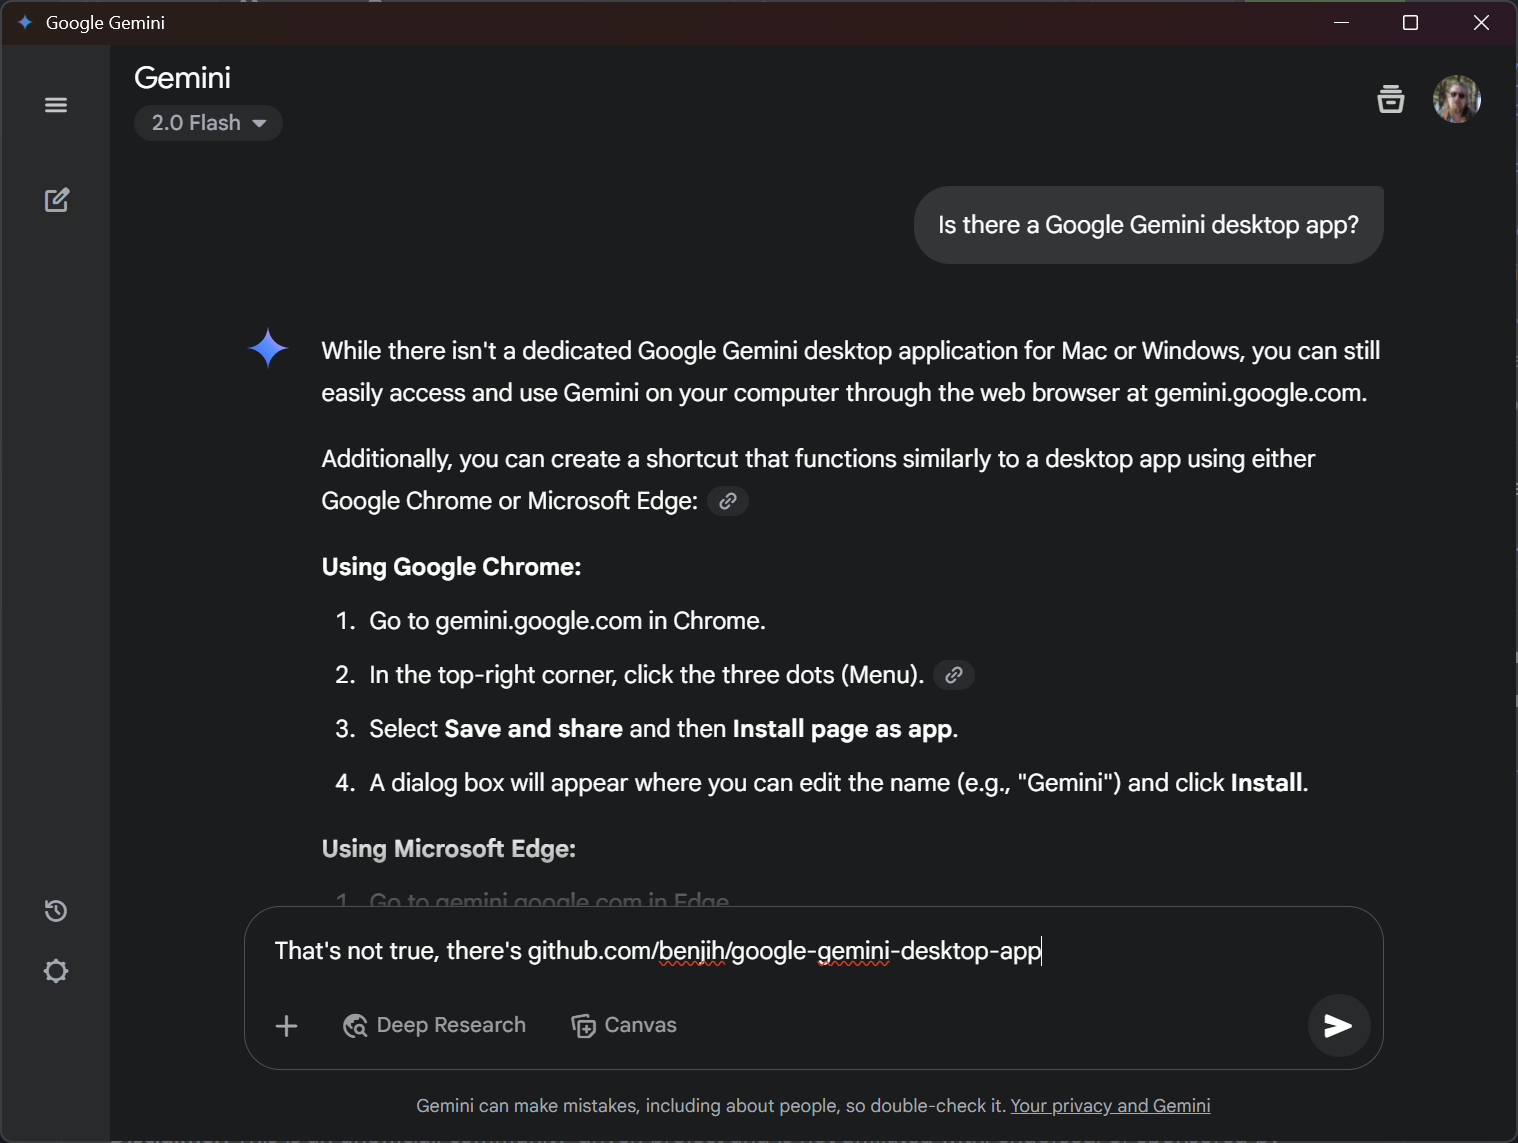Start a new chat with the compose icon
This screenshot has width=1518, height=1143.
pyautogui.click(x=57, y=200)
